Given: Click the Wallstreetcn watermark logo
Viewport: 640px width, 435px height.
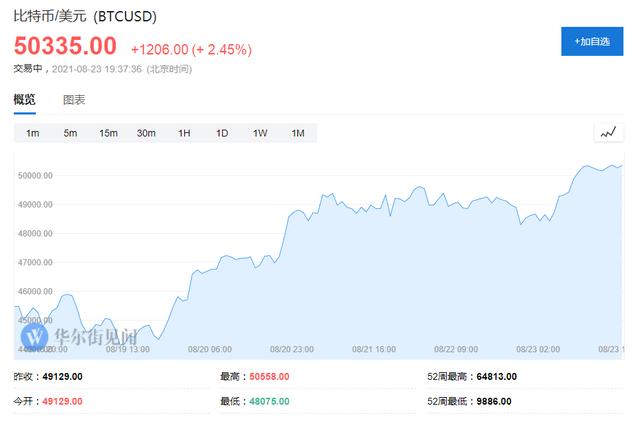Looking at the screenshot, I should point(34,337).
